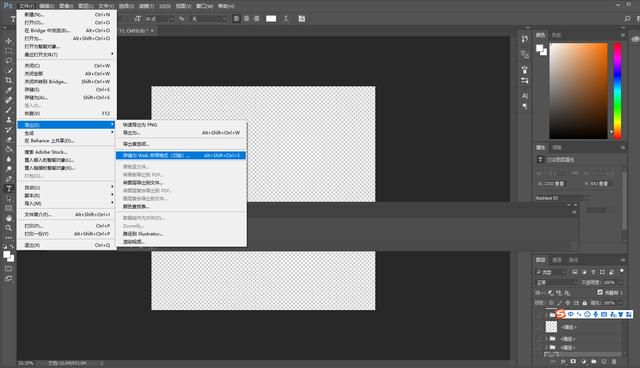The width and height of the screenshot is (640, 368).
Task: Open font size dropdown in options bar
Action: [x=171, y=19]
